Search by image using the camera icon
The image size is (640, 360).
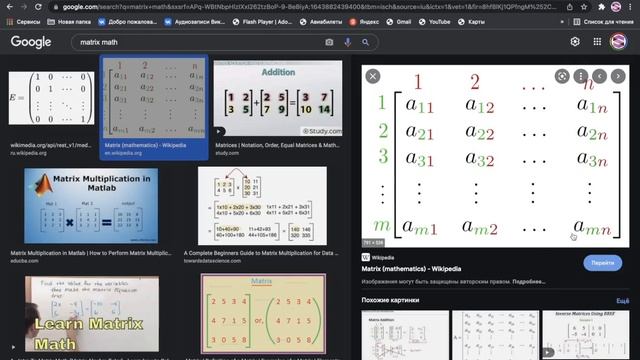coord(329,42)
